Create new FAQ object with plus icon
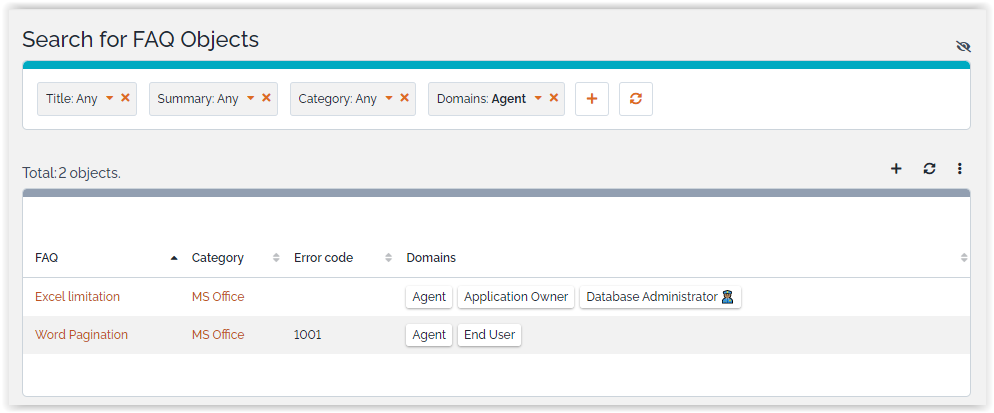This screenshot has width=994, height=413. pyautogui.click(x=896, y=169)
